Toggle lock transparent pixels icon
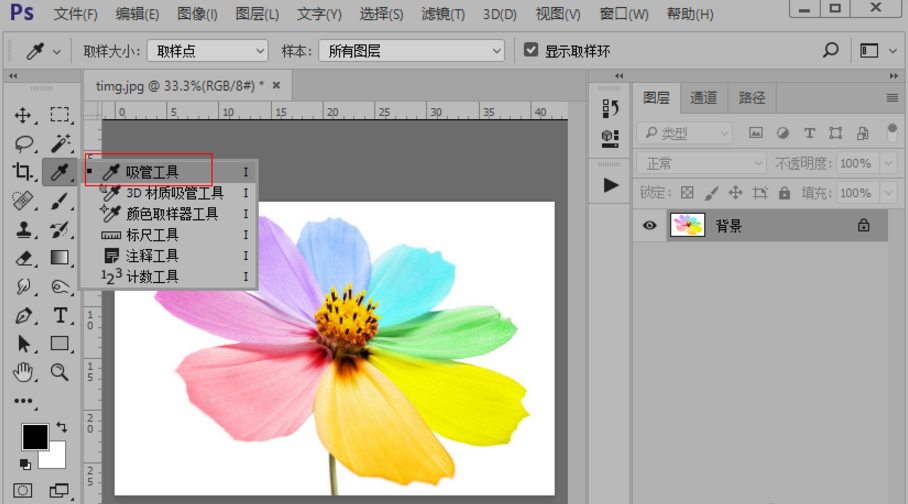Image resolution: width=908 pixels, height=504 pixels. coord(687,193)
